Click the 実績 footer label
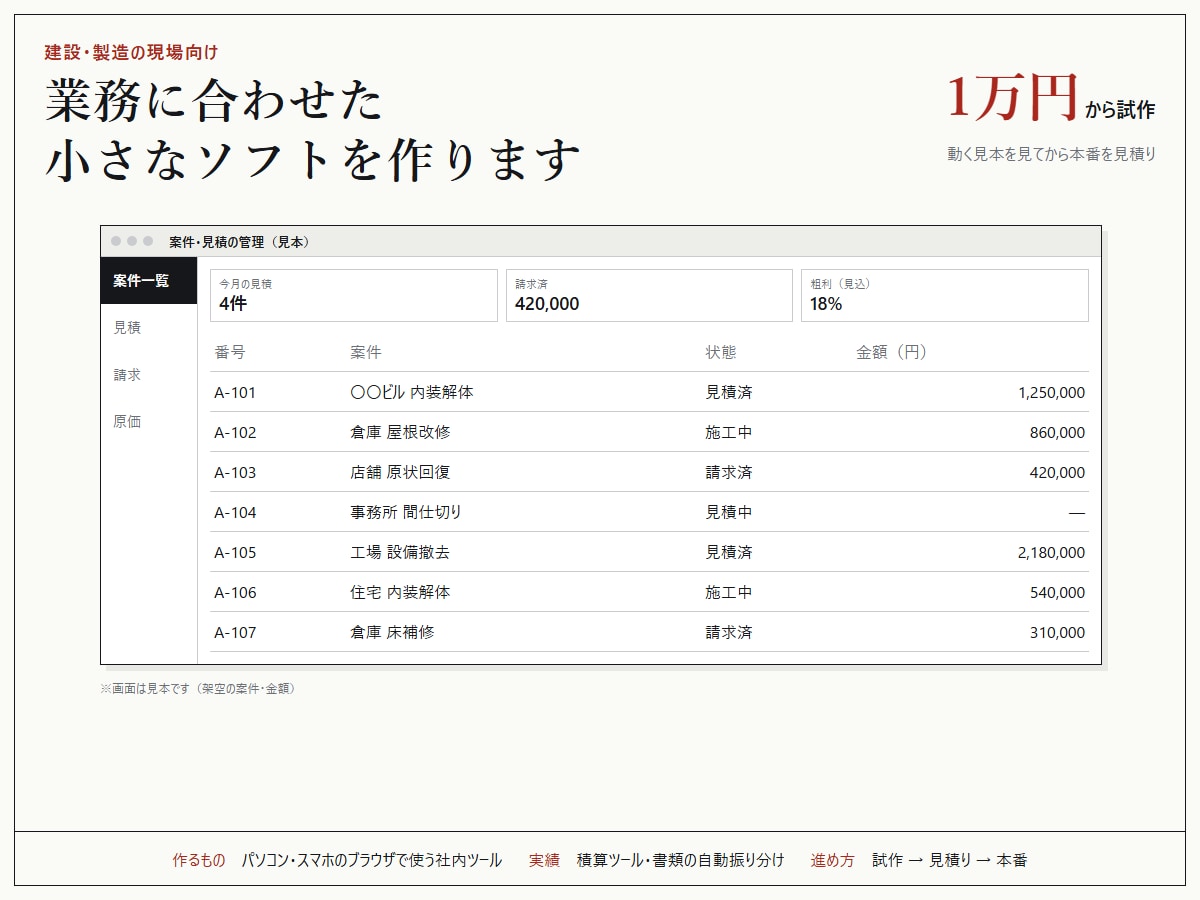 tap(544, 860)
